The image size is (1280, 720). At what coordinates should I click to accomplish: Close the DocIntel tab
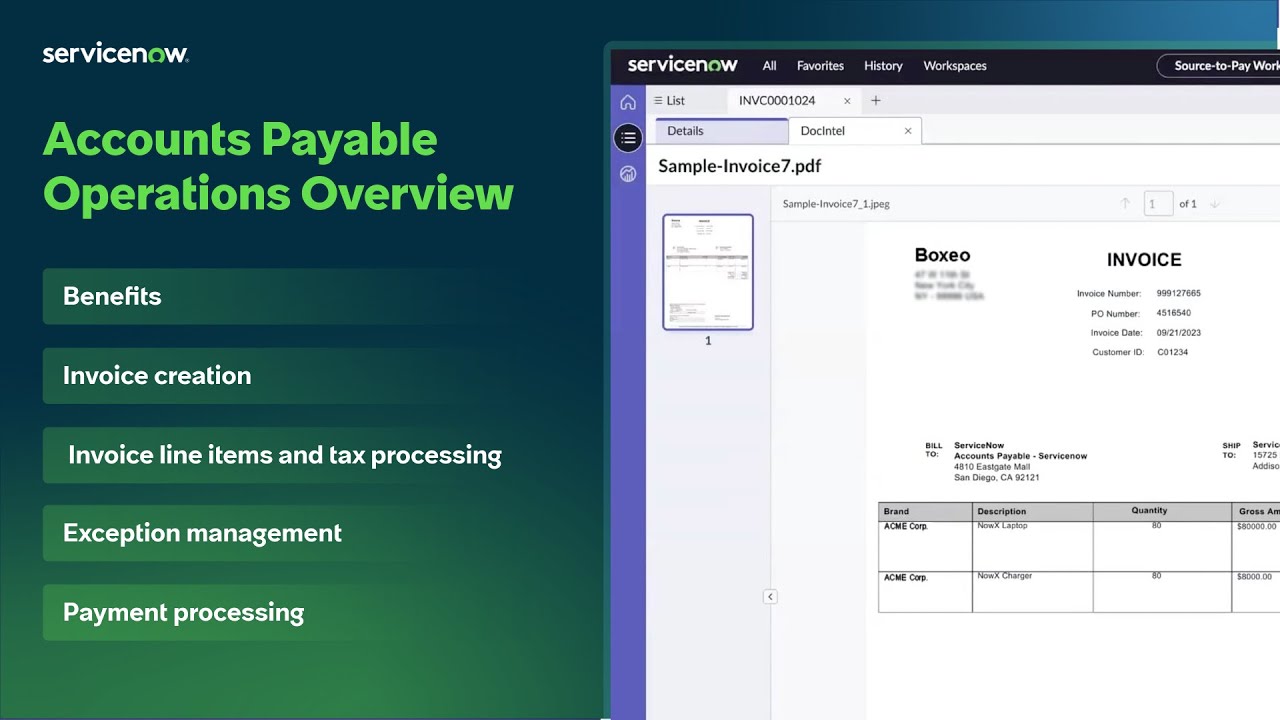pyautogui.click(x=908, y=131)
